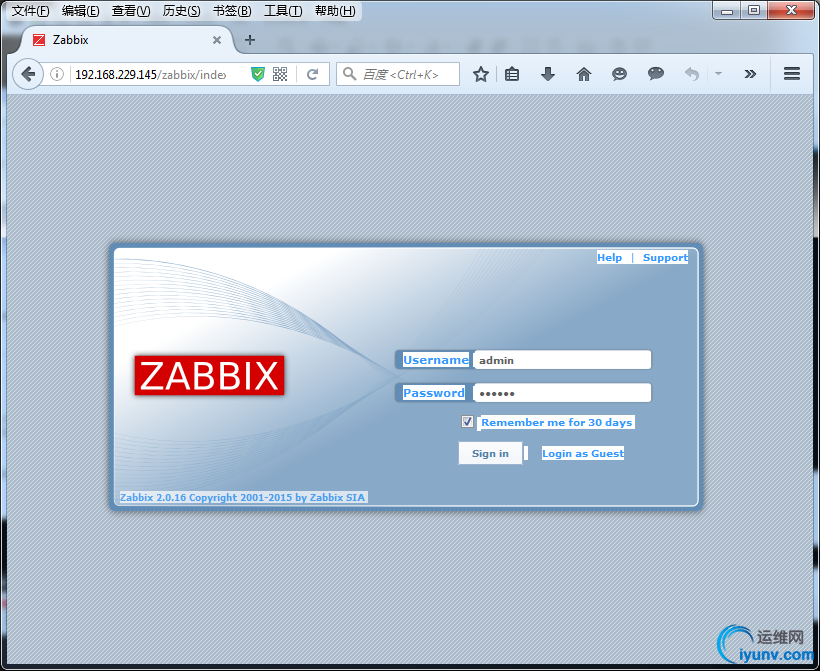Go back with the browser back arrow
Viewport: 820px width, 671px height.
click(x=28, y=74)
